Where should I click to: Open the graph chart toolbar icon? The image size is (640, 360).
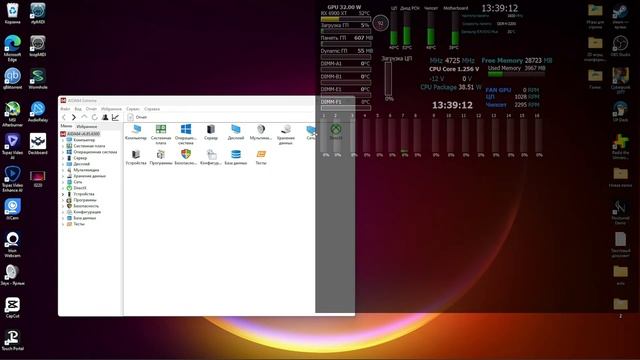(x=116, y=118)
